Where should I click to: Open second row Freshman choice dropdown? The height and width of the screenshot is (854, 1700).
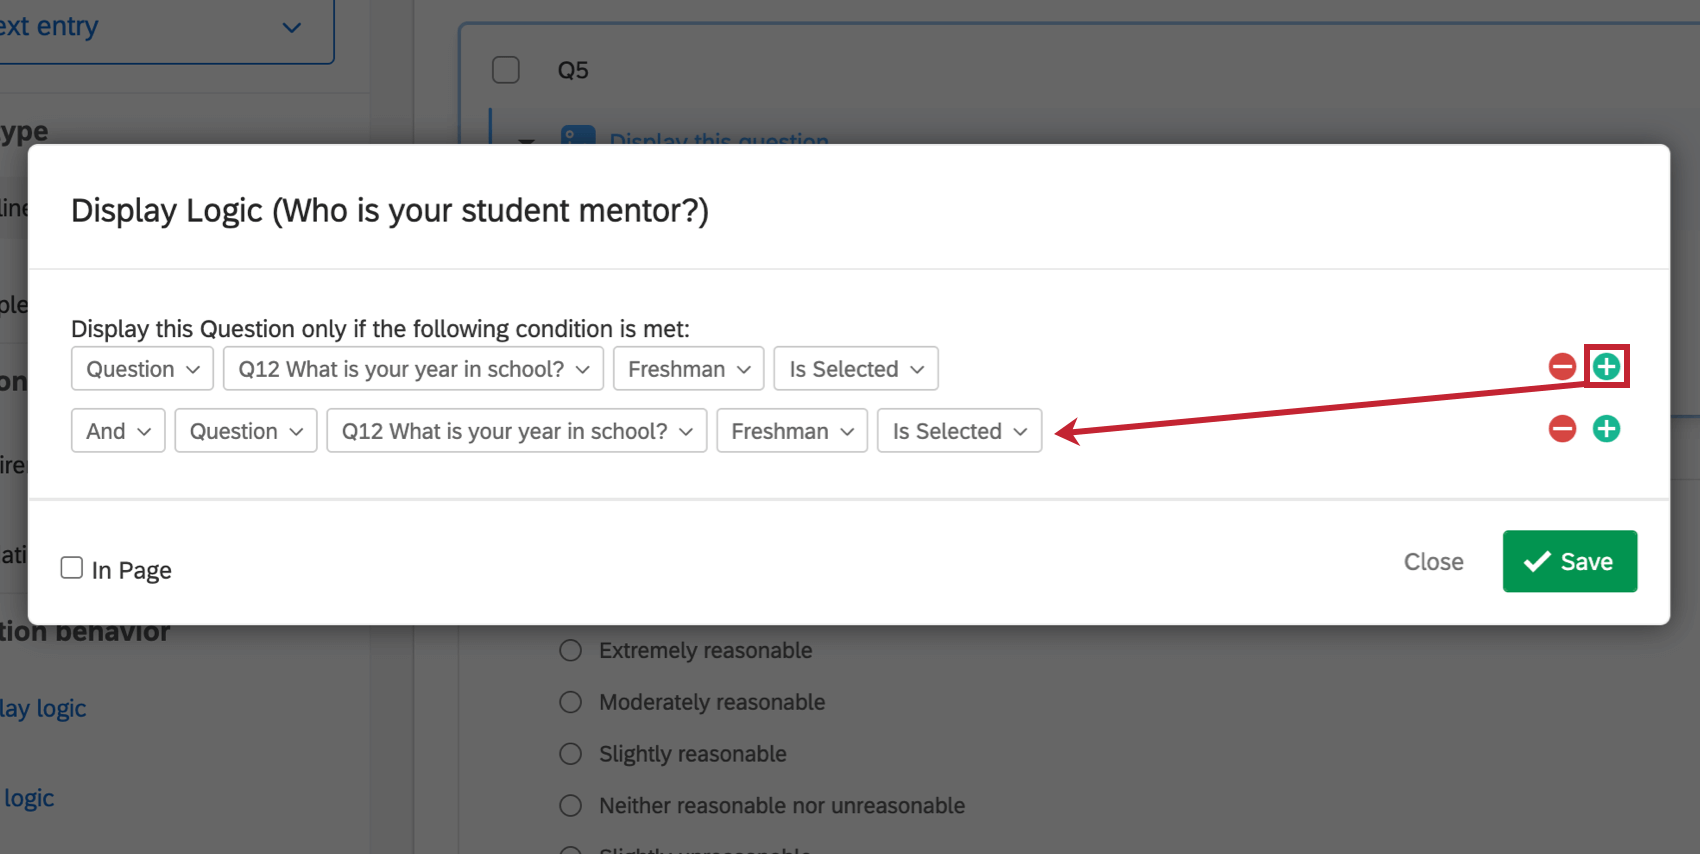pyautogui.click(x=791, y=431)
